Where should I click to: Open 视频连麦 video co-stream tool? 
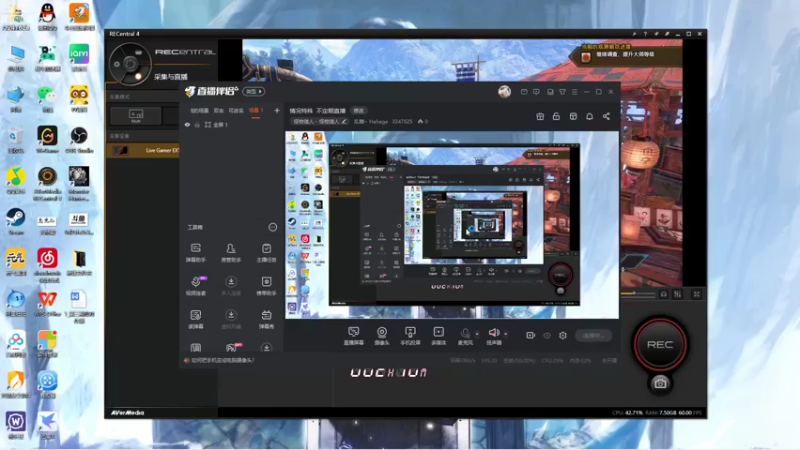point(196,286)
